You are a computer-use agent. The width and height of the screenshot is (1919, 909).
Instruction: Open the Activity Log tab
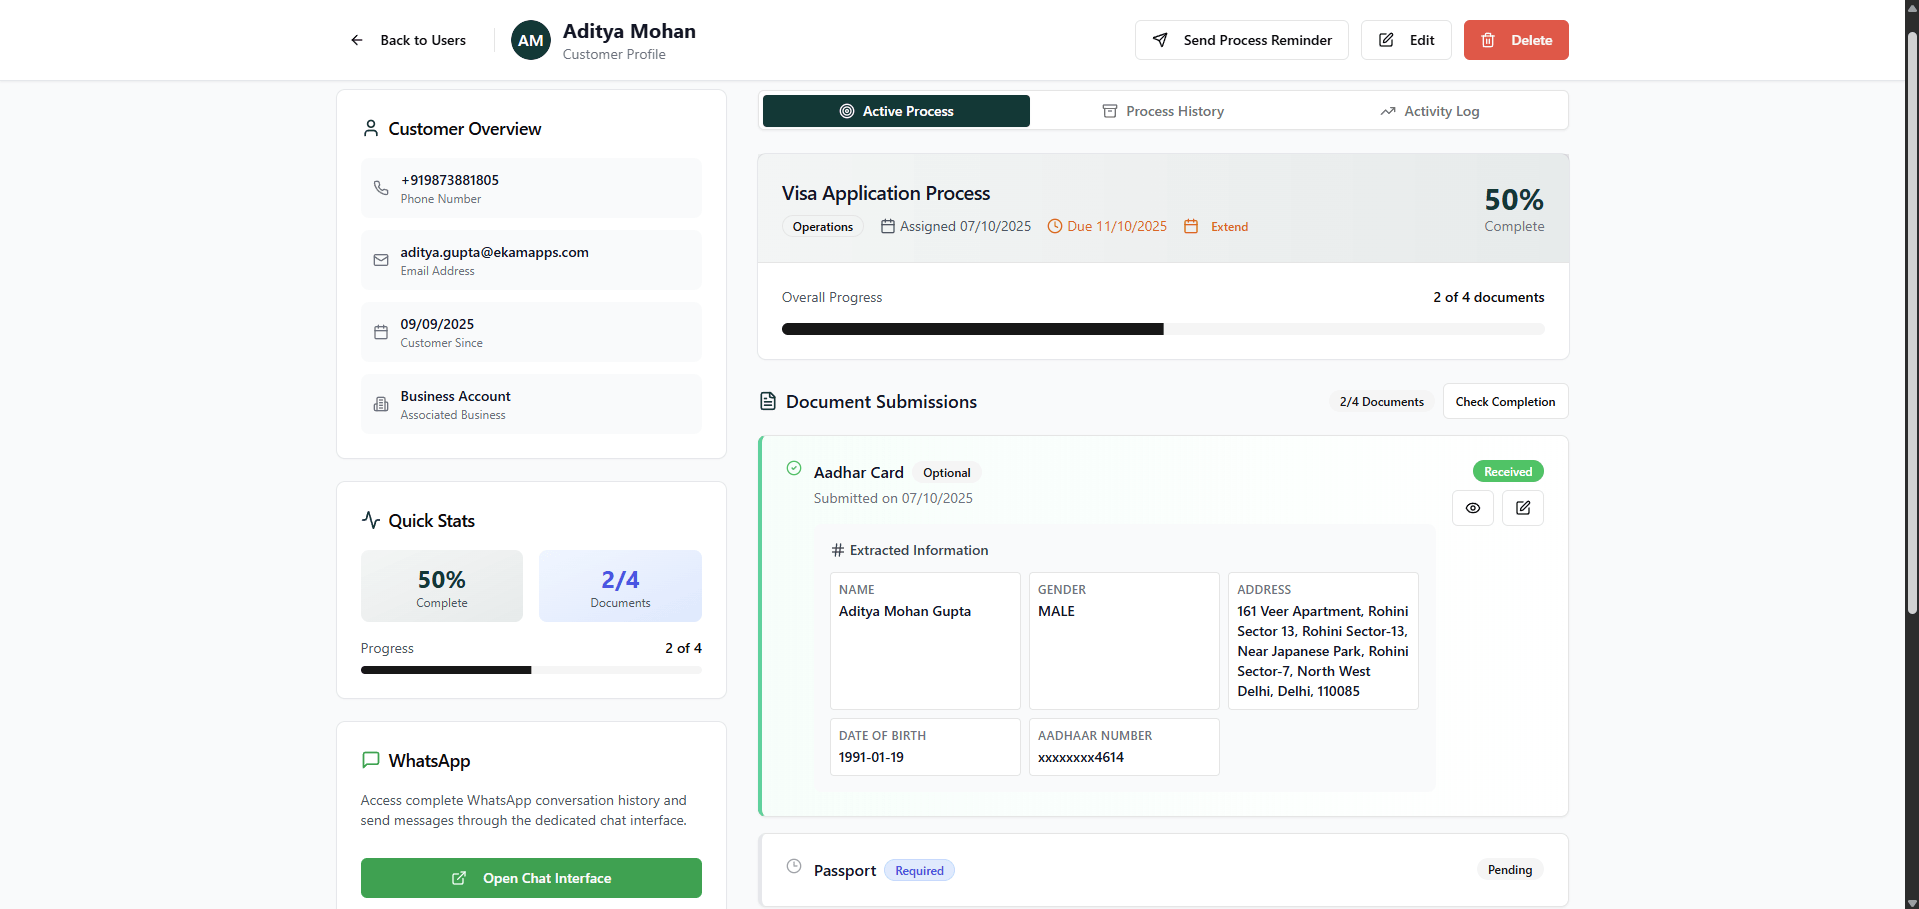coord(1430,111)
